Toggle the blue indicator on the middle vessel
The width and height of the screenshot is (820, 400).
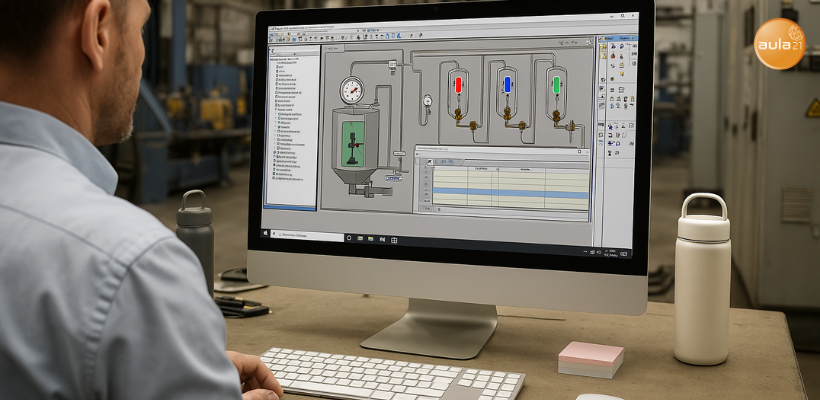pos(507,84)
